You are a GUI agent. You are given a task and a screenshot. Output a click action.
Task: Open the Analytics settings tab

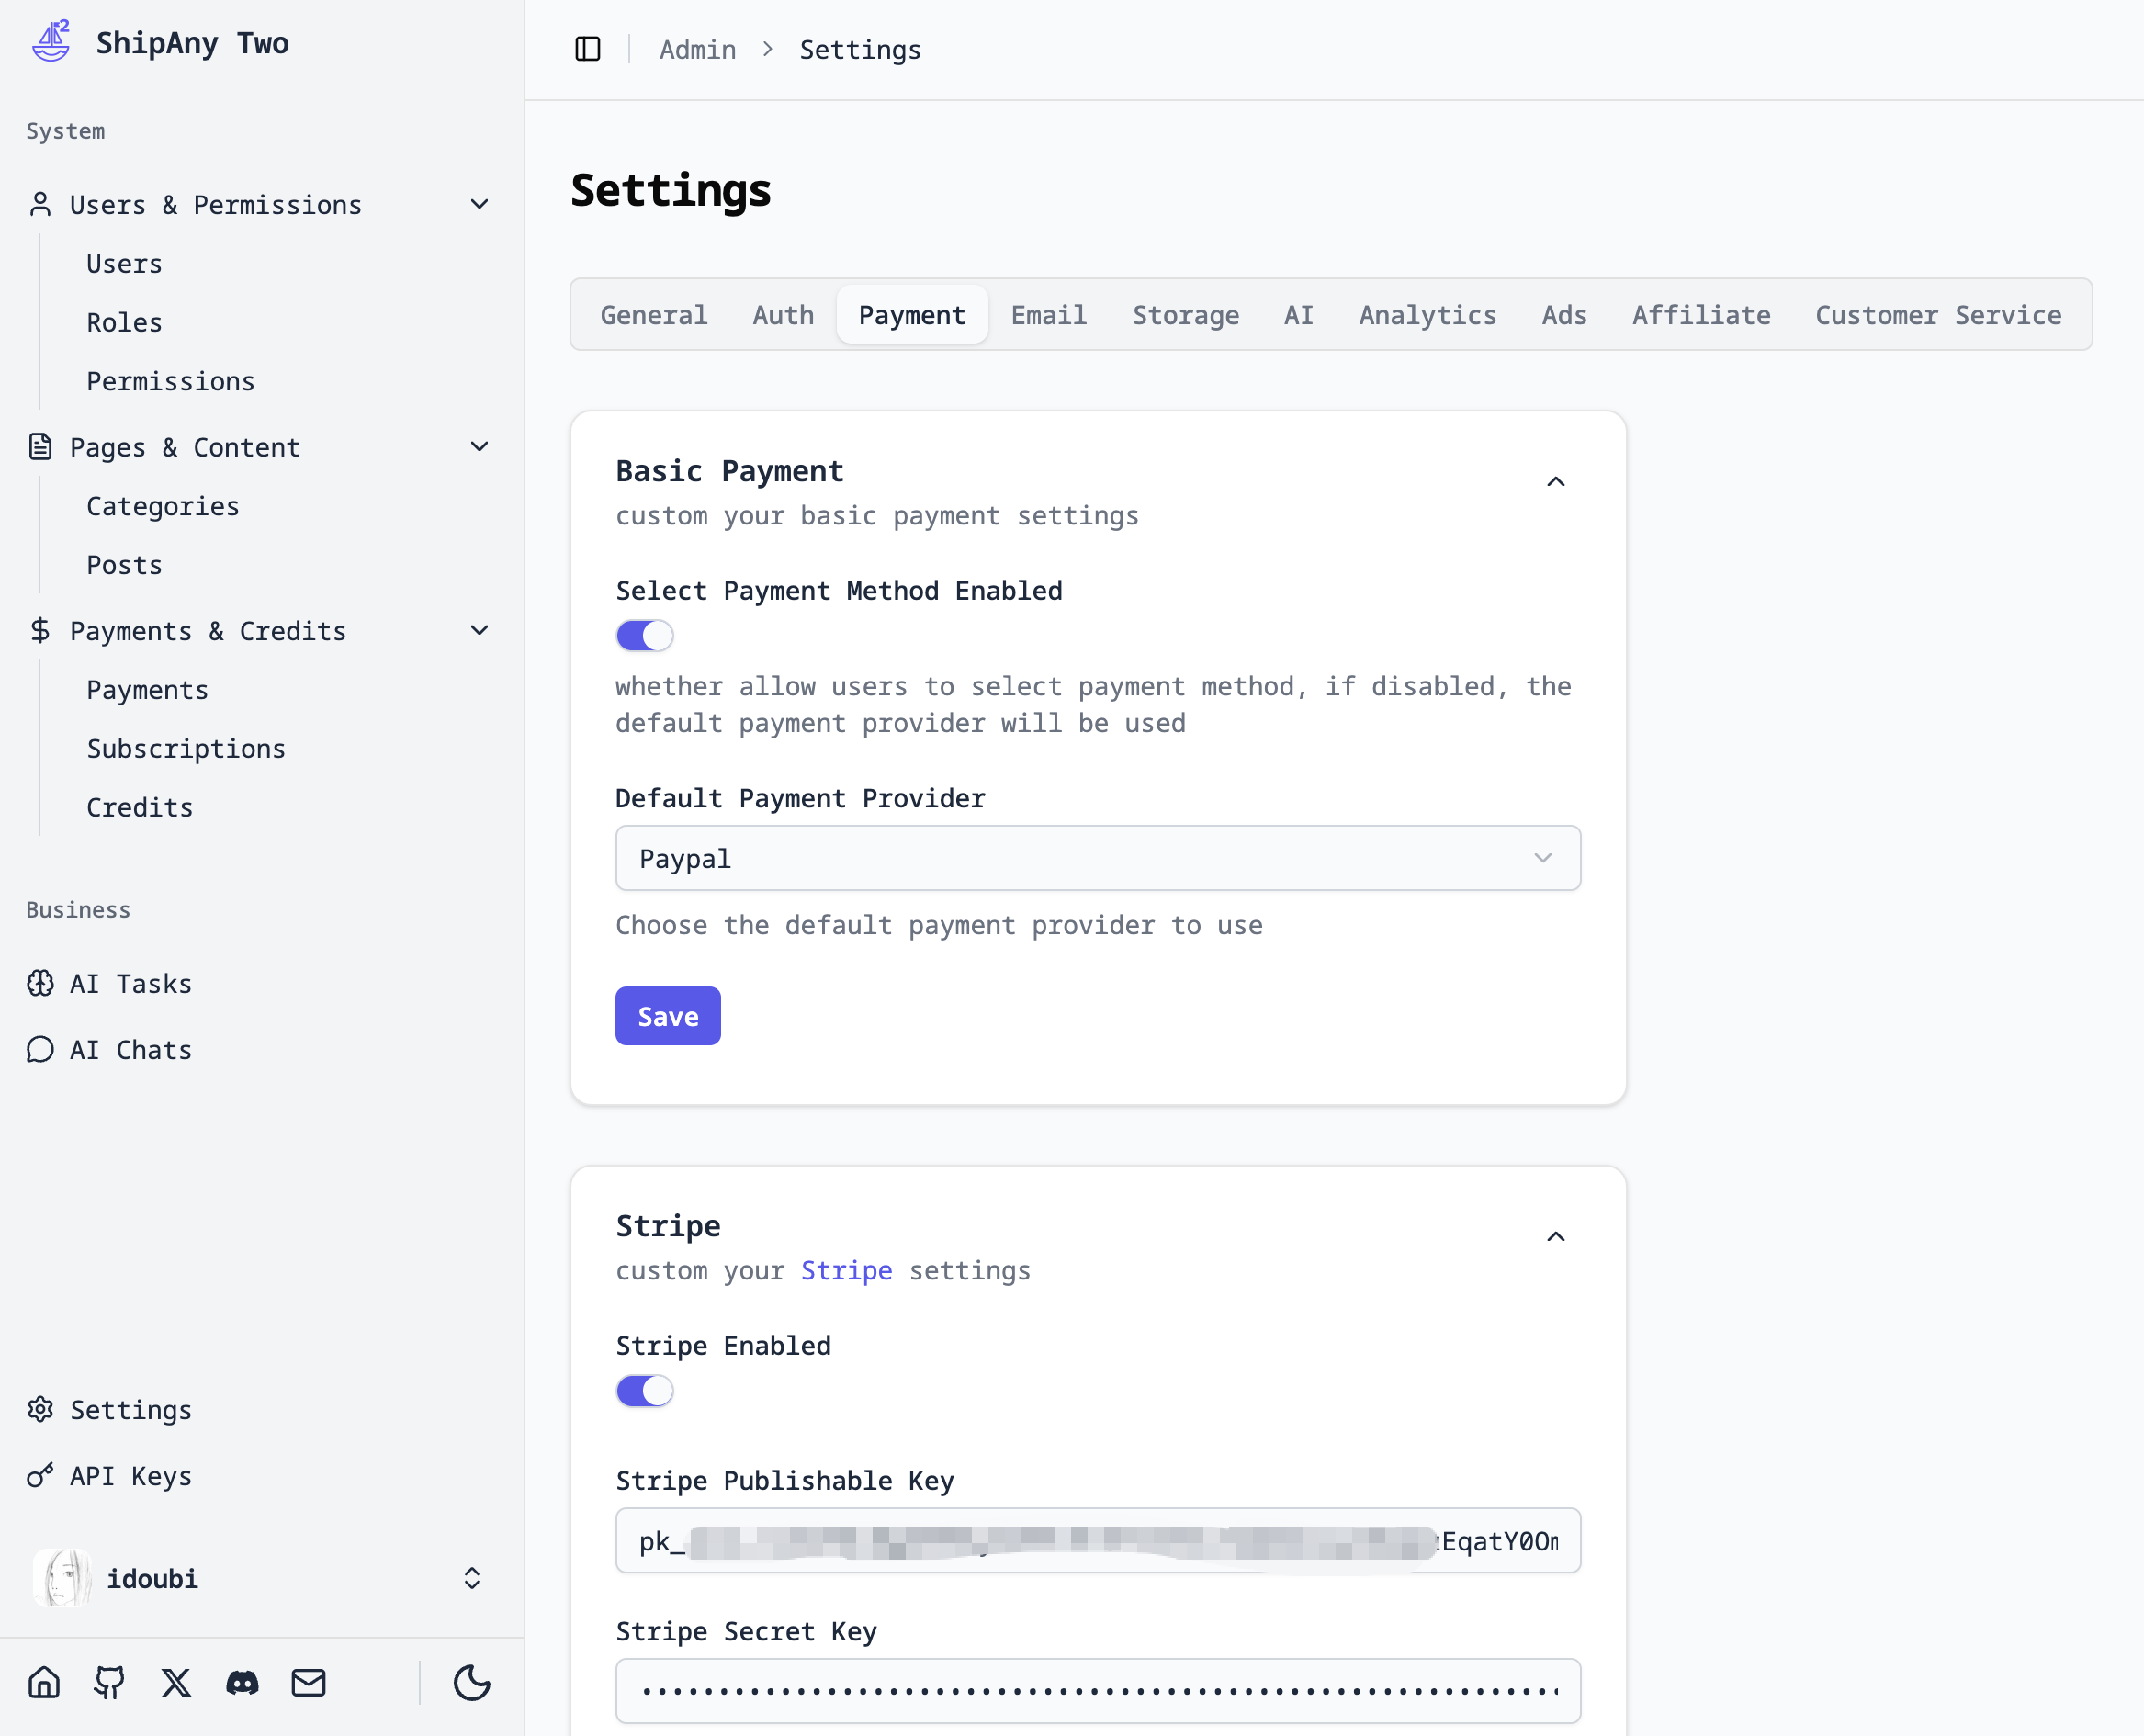click(x=1427, y=315)
